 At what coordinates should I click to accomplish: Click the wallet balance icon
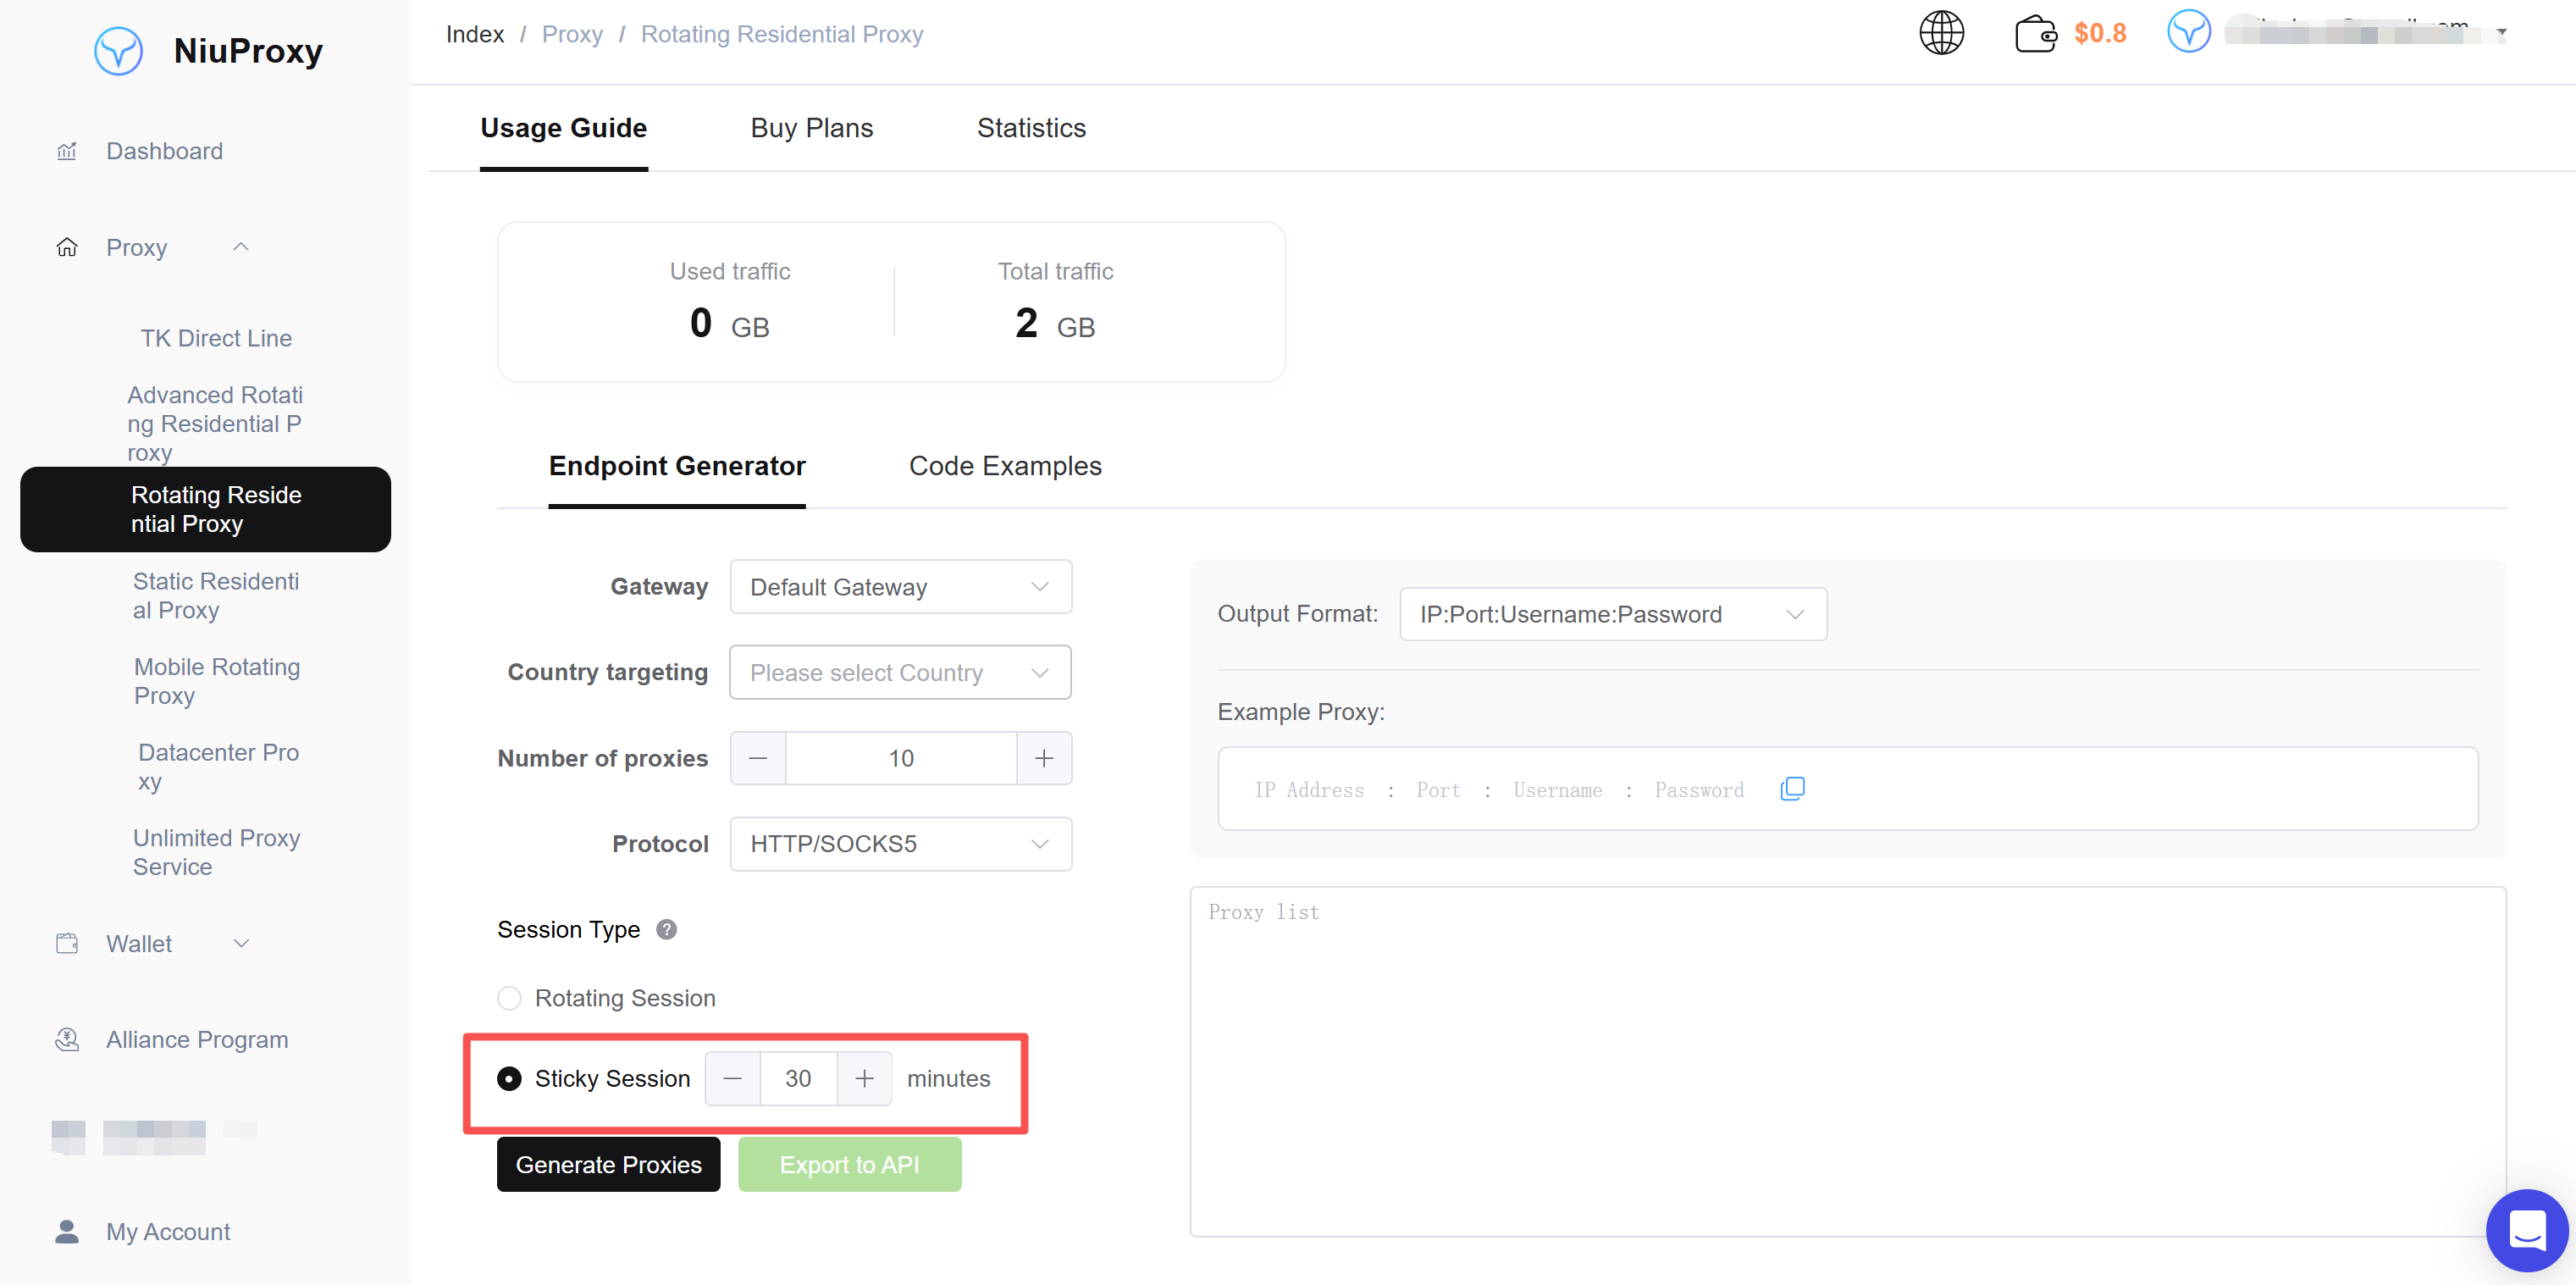click(x=2035, y=33)
